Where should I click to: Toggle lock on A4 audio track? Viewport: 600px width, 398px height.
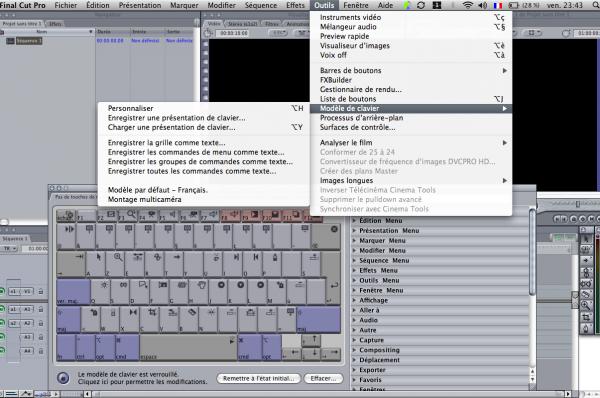pos(40,351)
